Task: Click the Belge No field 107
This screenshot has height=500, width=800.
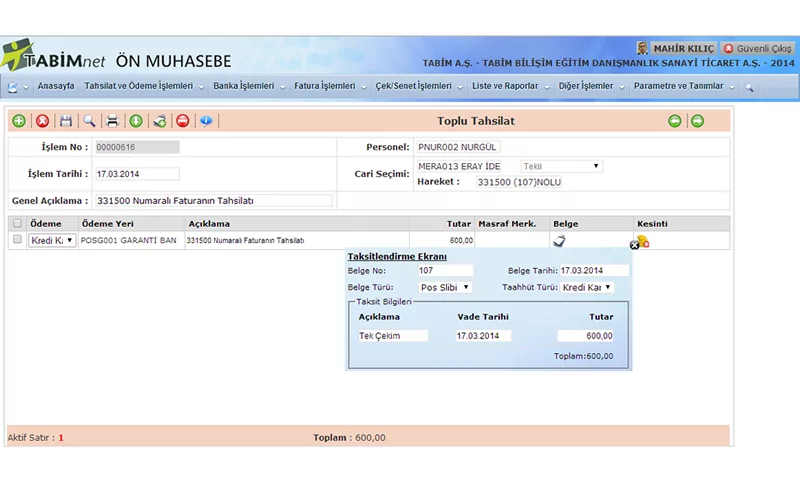Action: point(445,270)
